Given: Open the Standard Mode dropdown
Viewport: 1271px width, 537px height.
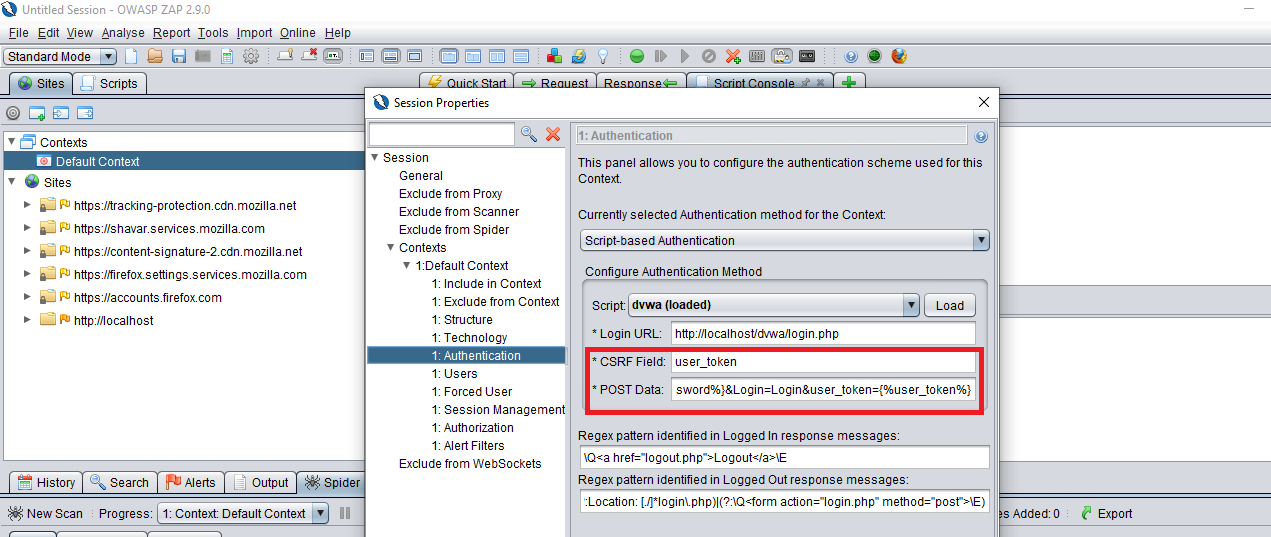Looking at the screenshot, I should pos(60,57).
